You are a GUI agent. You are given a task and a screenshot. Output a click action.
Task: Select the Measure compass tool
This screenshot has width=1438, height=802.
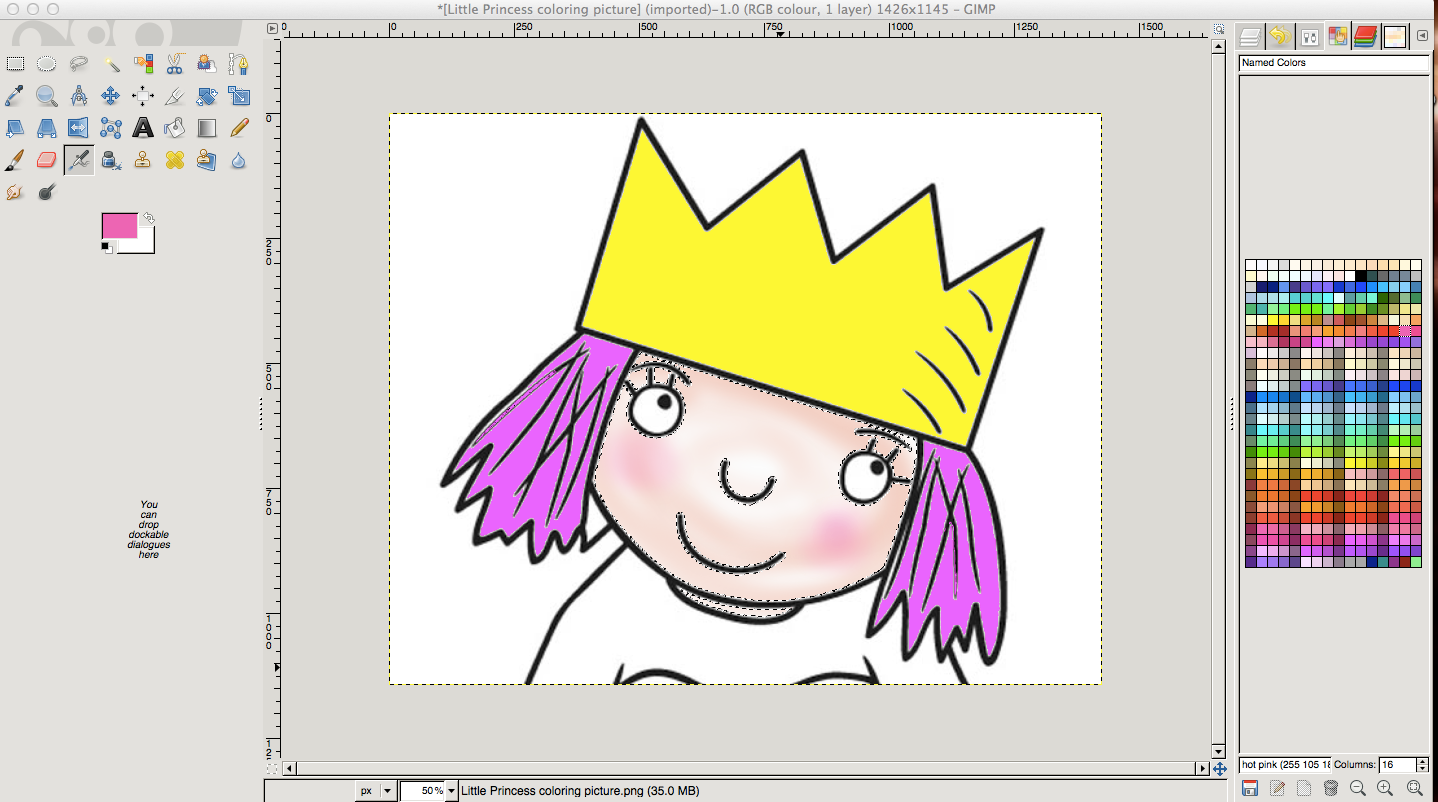pyautogui.click(x=79, y=96)
